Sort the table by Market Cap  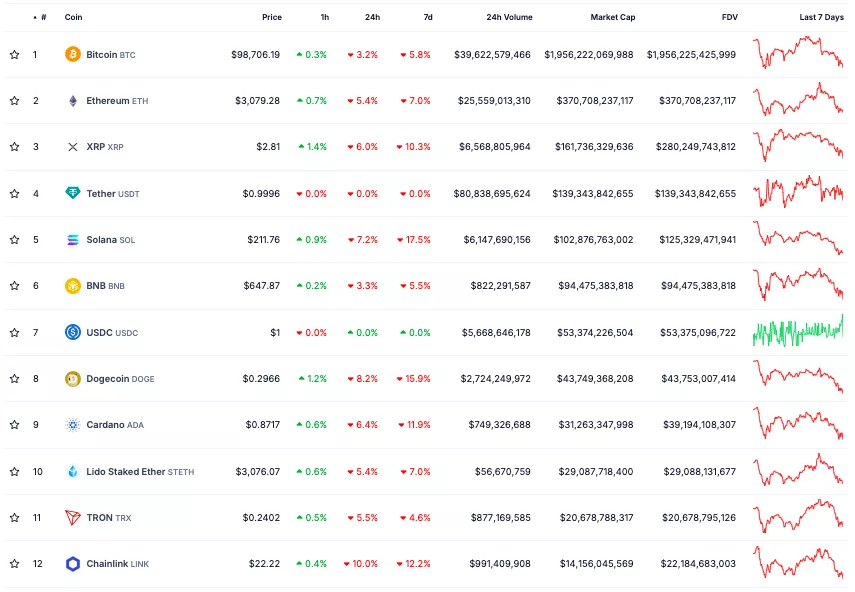(x=612, y=17)
